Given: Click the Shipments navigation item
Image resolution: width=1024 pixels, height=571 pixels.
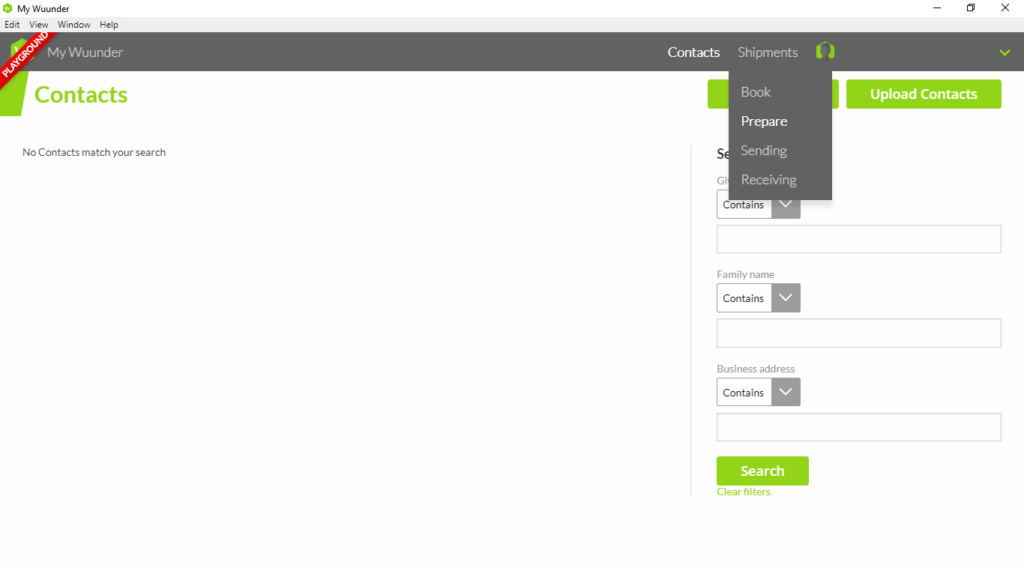Looking at the screenshot, I should 767,52.
